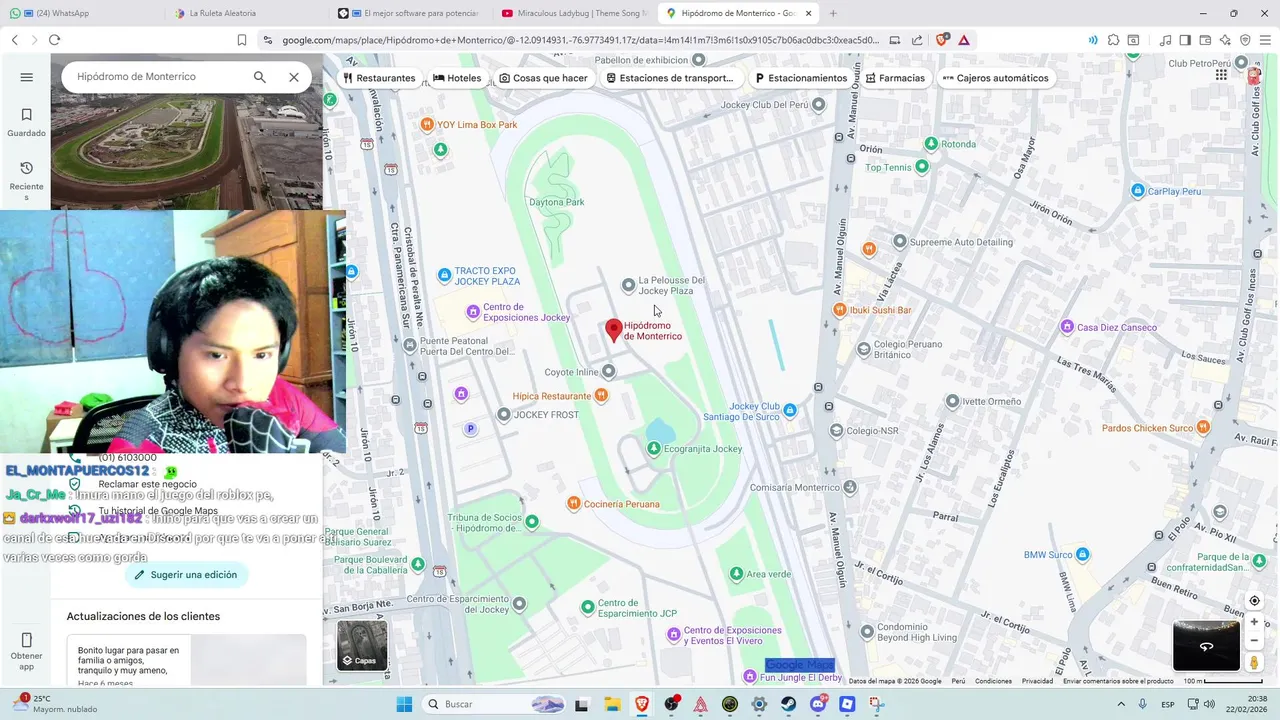Open Roblox from the taskbar

click(848, 704)
